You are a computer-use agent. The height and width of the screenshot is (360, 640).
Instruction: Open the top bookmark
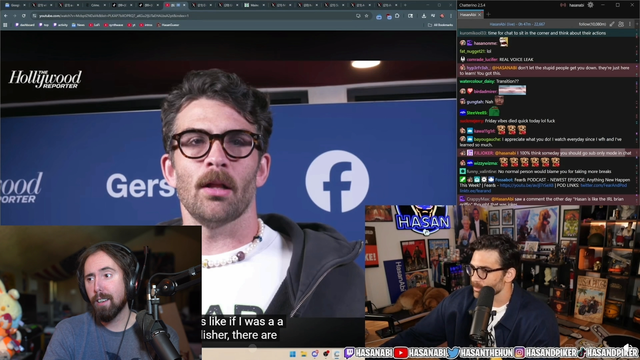44,25
